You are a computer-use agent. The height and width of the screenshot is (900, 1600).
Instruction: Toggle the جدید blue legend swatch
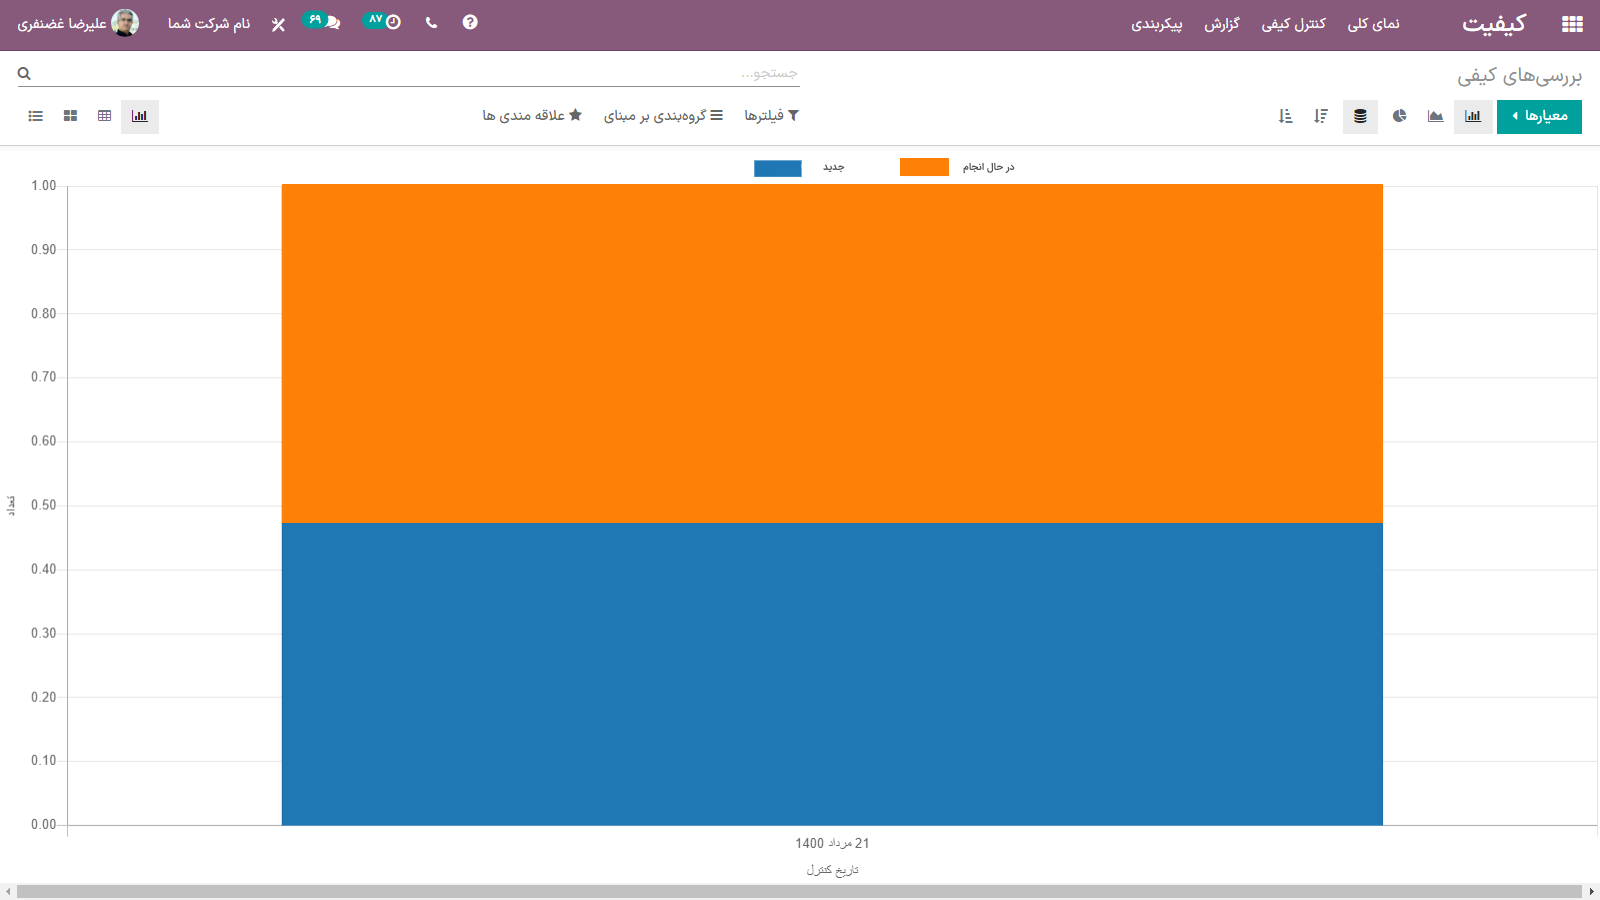tap(777, 168)
